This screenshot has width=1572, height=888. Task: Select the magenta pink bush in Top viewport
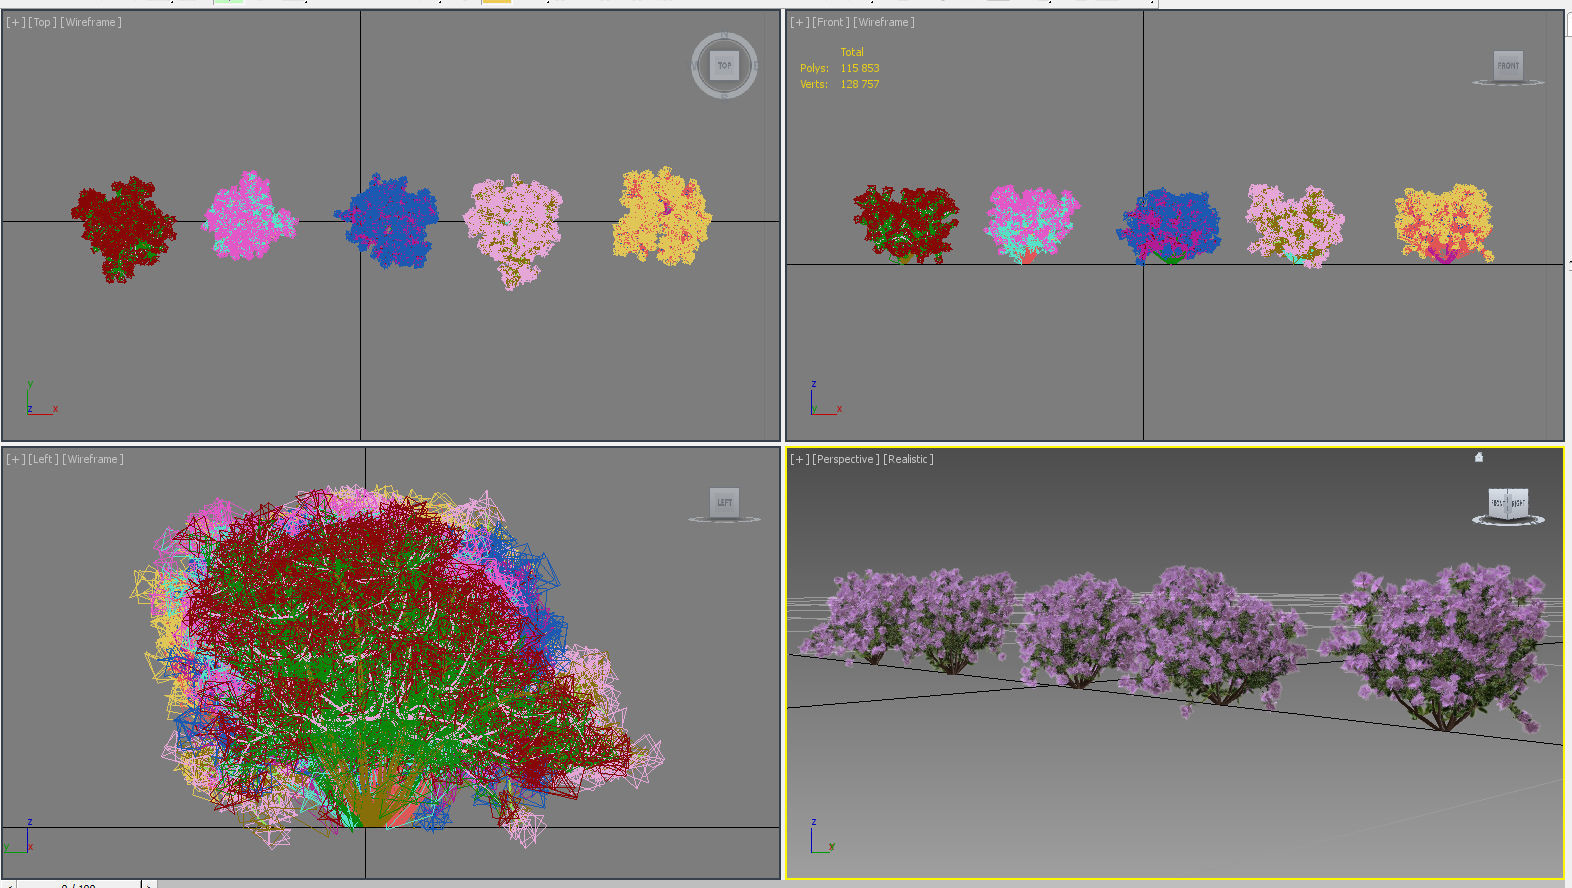(x=249, y=216)
